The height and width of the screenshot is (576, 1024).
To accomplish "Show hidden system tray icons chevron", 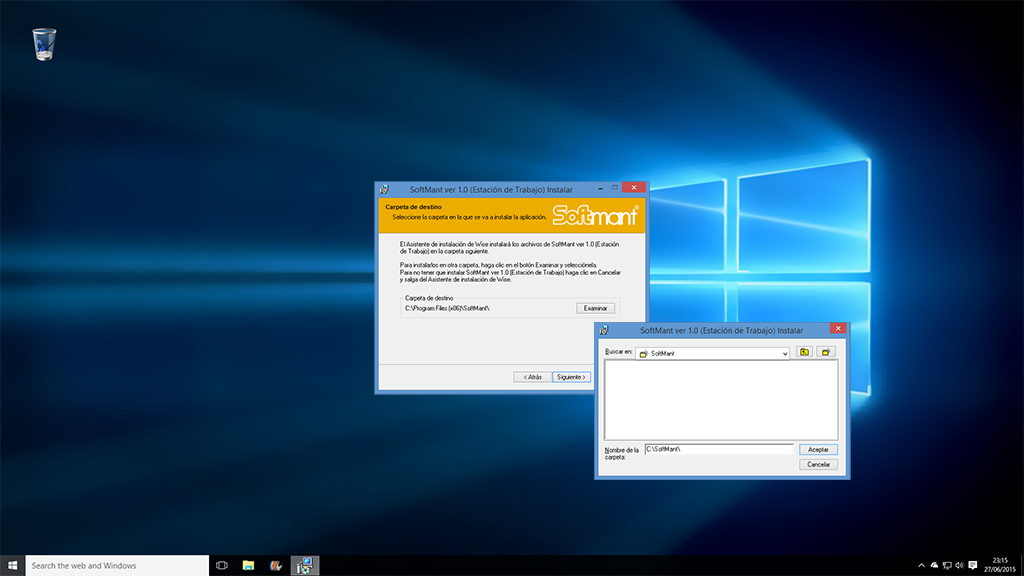I will 921,565.
